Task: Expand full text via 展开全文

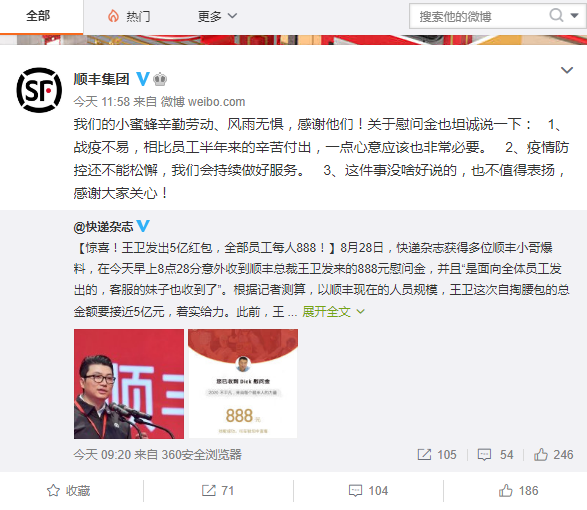Action: pos(334,312)
